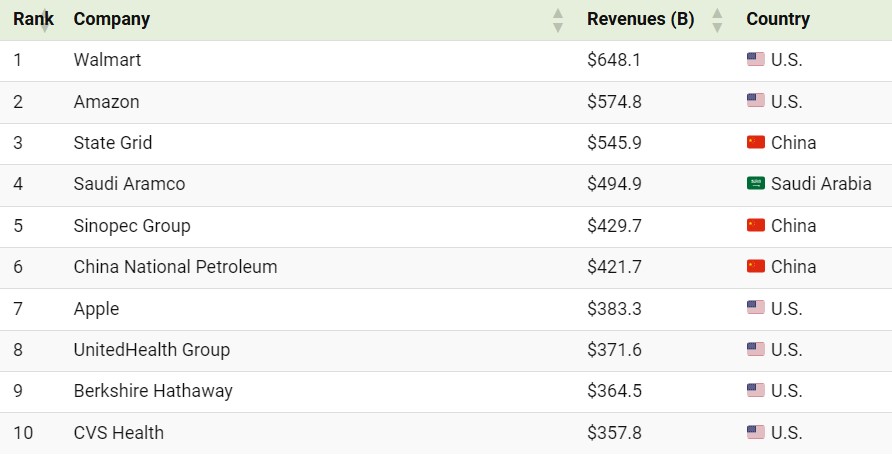
Task: Click the $357.8 revenue value
Action: [614, 433]
